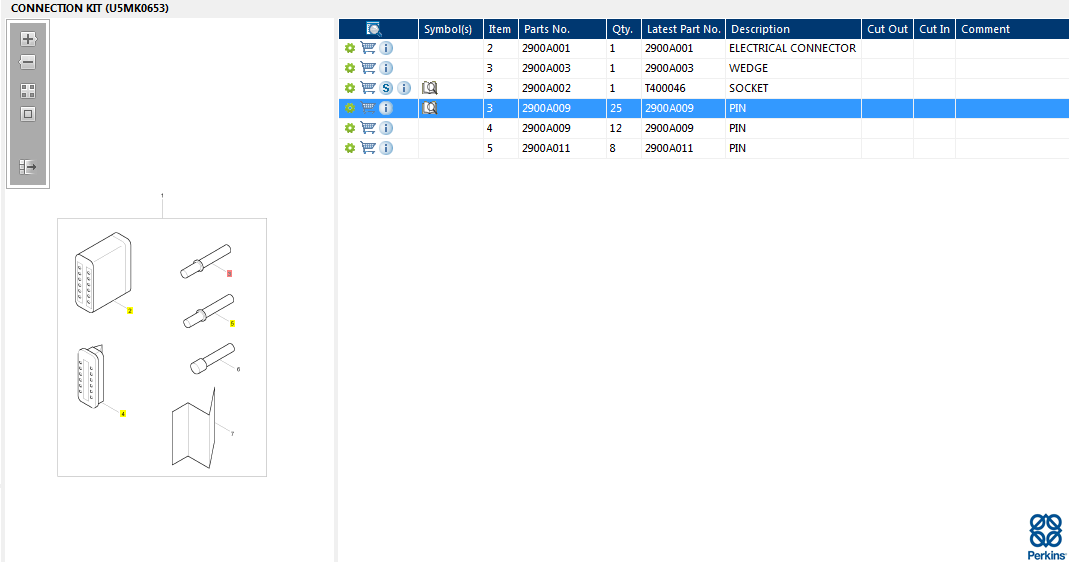Open info for SOCKET part
This screenshot has height=562, width=1069.
click(x=404, y=88)
